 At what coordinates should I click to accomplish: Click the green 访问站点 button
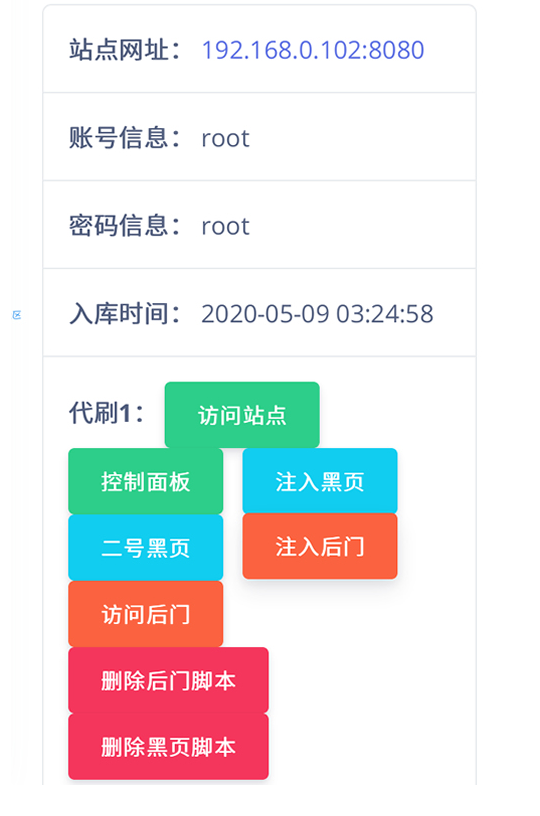[x=242, y=415]
